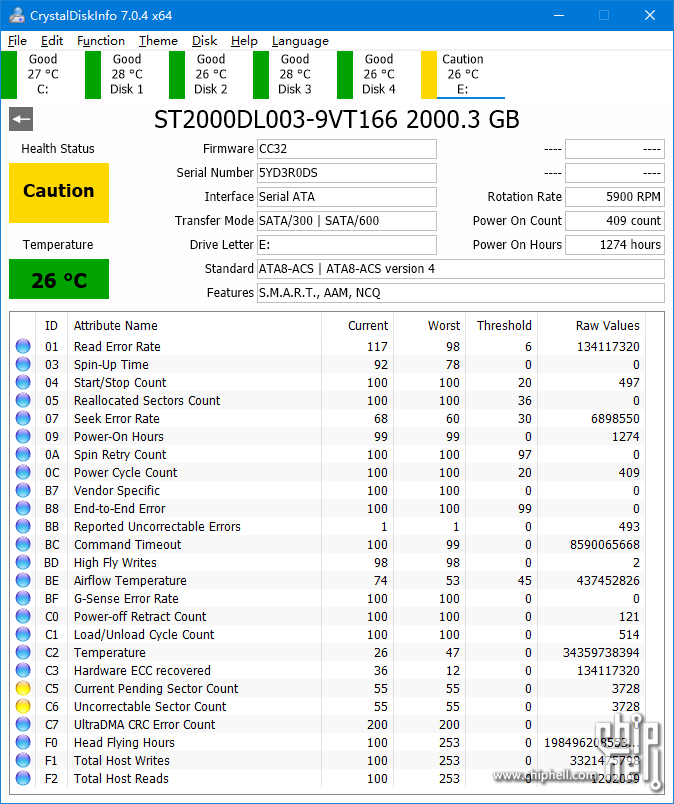Viewport: 674px width, 804px height.
Task: Click the blue status icon for Read Error Rate
Action: click(x=23, y=347)
